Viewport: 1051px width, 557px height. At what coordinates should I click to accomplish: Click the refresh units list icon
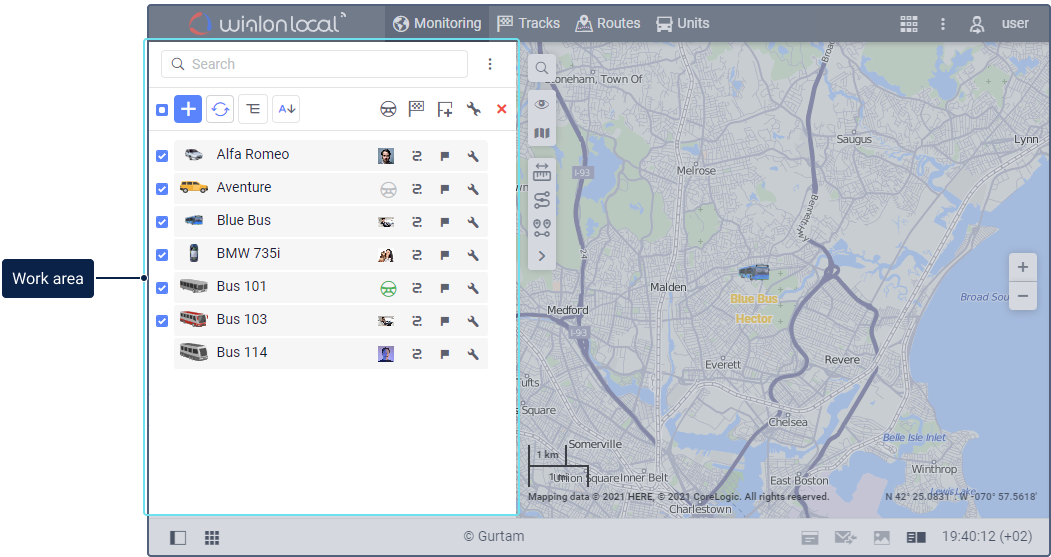(220, 109)
